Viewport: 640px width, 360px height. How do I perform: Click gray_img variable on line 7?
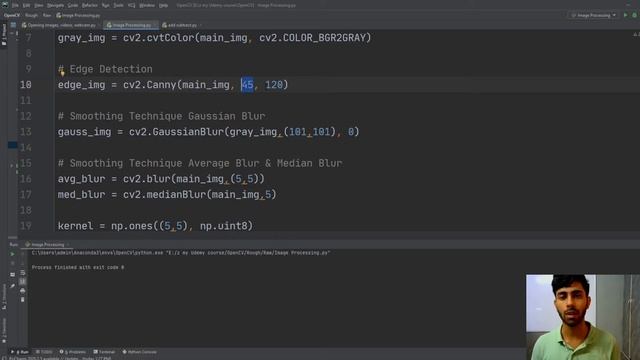82,38
